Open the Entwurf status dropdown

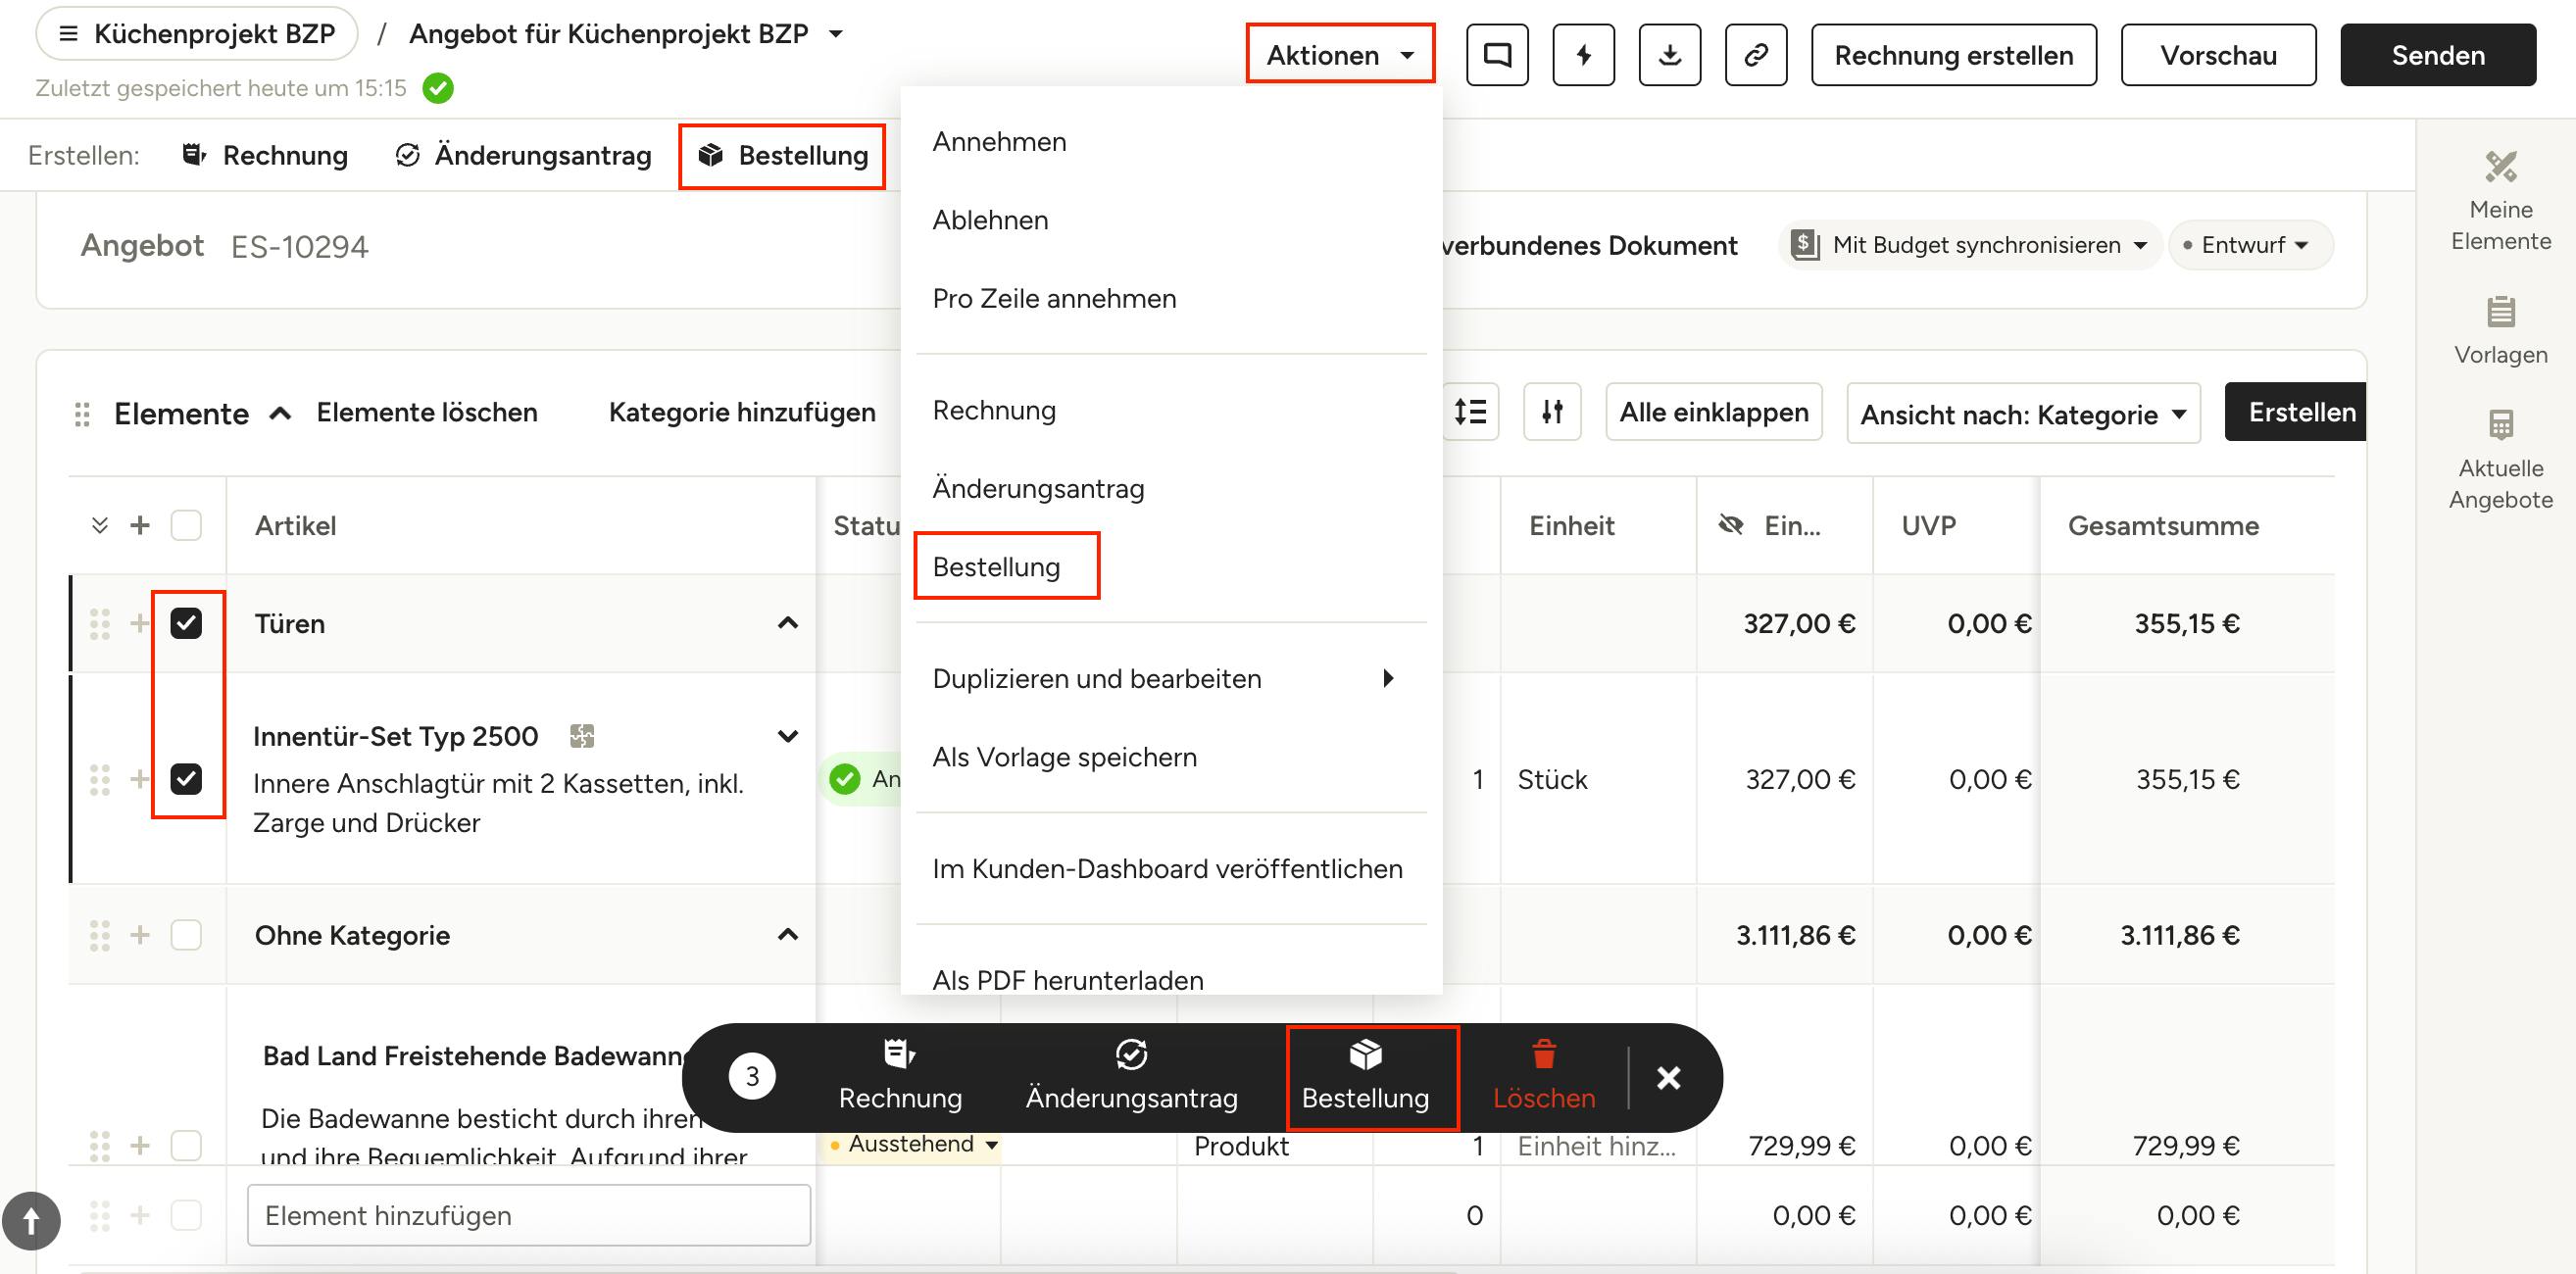click(2250, 245)
